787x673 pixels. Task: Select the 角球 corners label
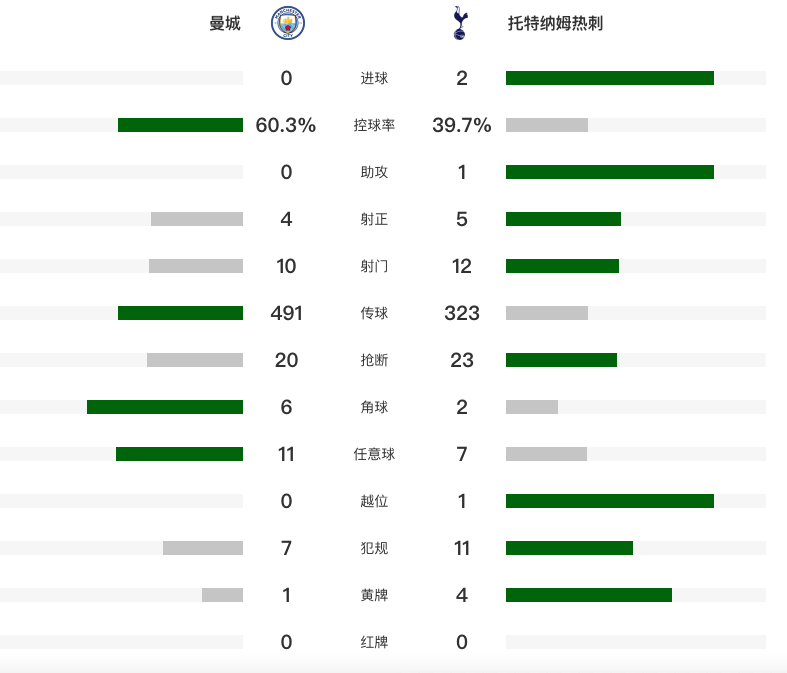tap(374, 407)
